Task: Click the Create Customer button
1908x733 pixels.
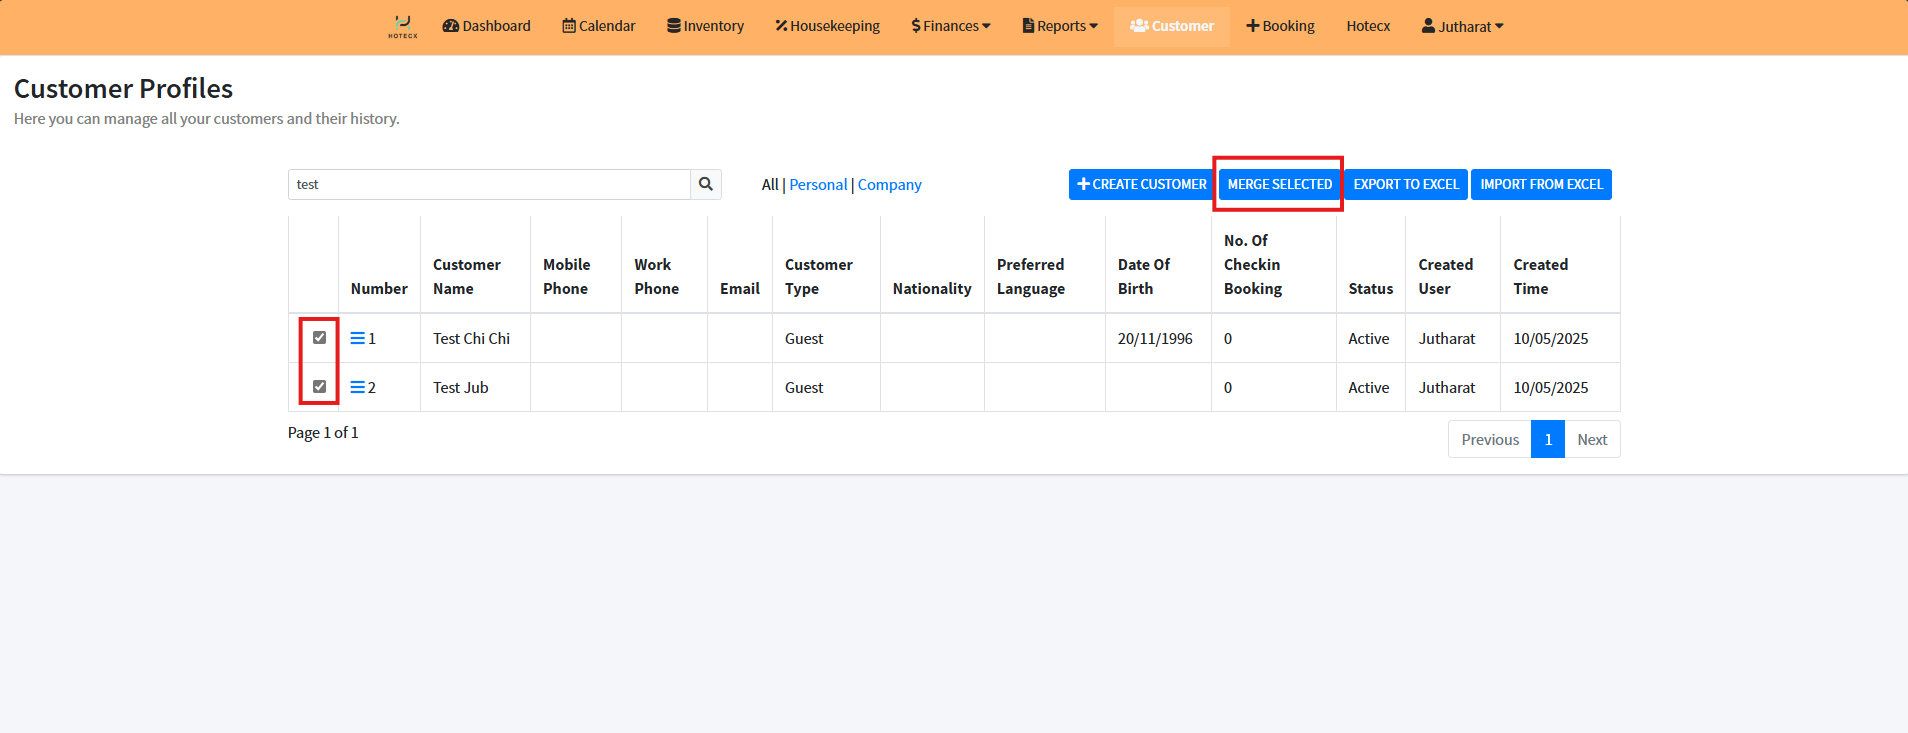Action: point(1141,184)
